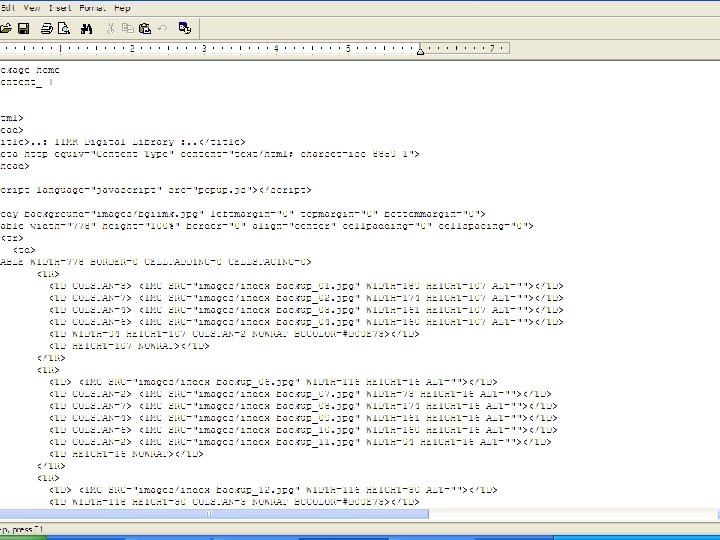Click the status bar help message
The width and height of the screenshot is (720, 540).
coord(22,529)
